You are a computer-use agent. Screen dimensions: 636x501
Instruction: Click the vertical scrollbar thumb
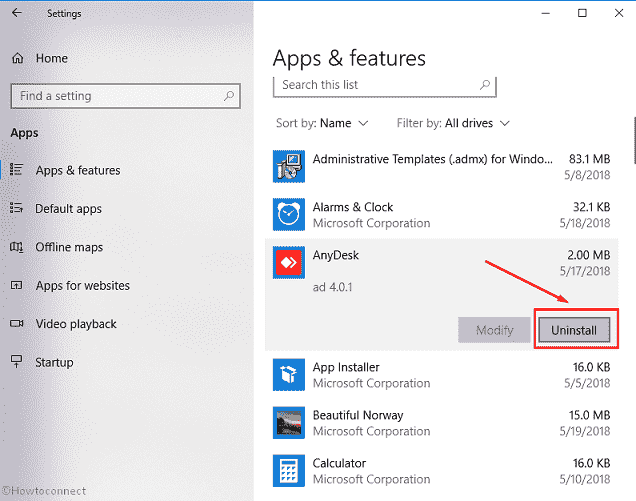click(x=634, y=140)
